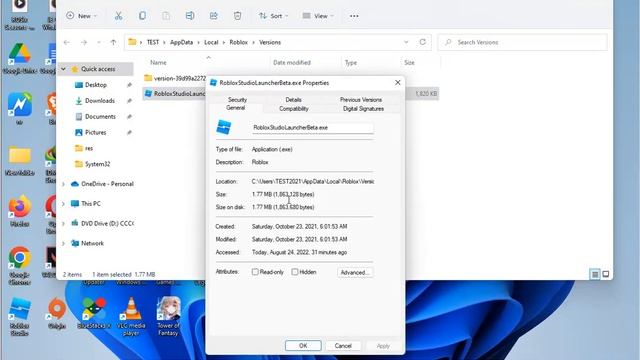Click Roblox in the address breadcrumb
The width and height of the screenshot is (640, 360).
coord(238,42)
